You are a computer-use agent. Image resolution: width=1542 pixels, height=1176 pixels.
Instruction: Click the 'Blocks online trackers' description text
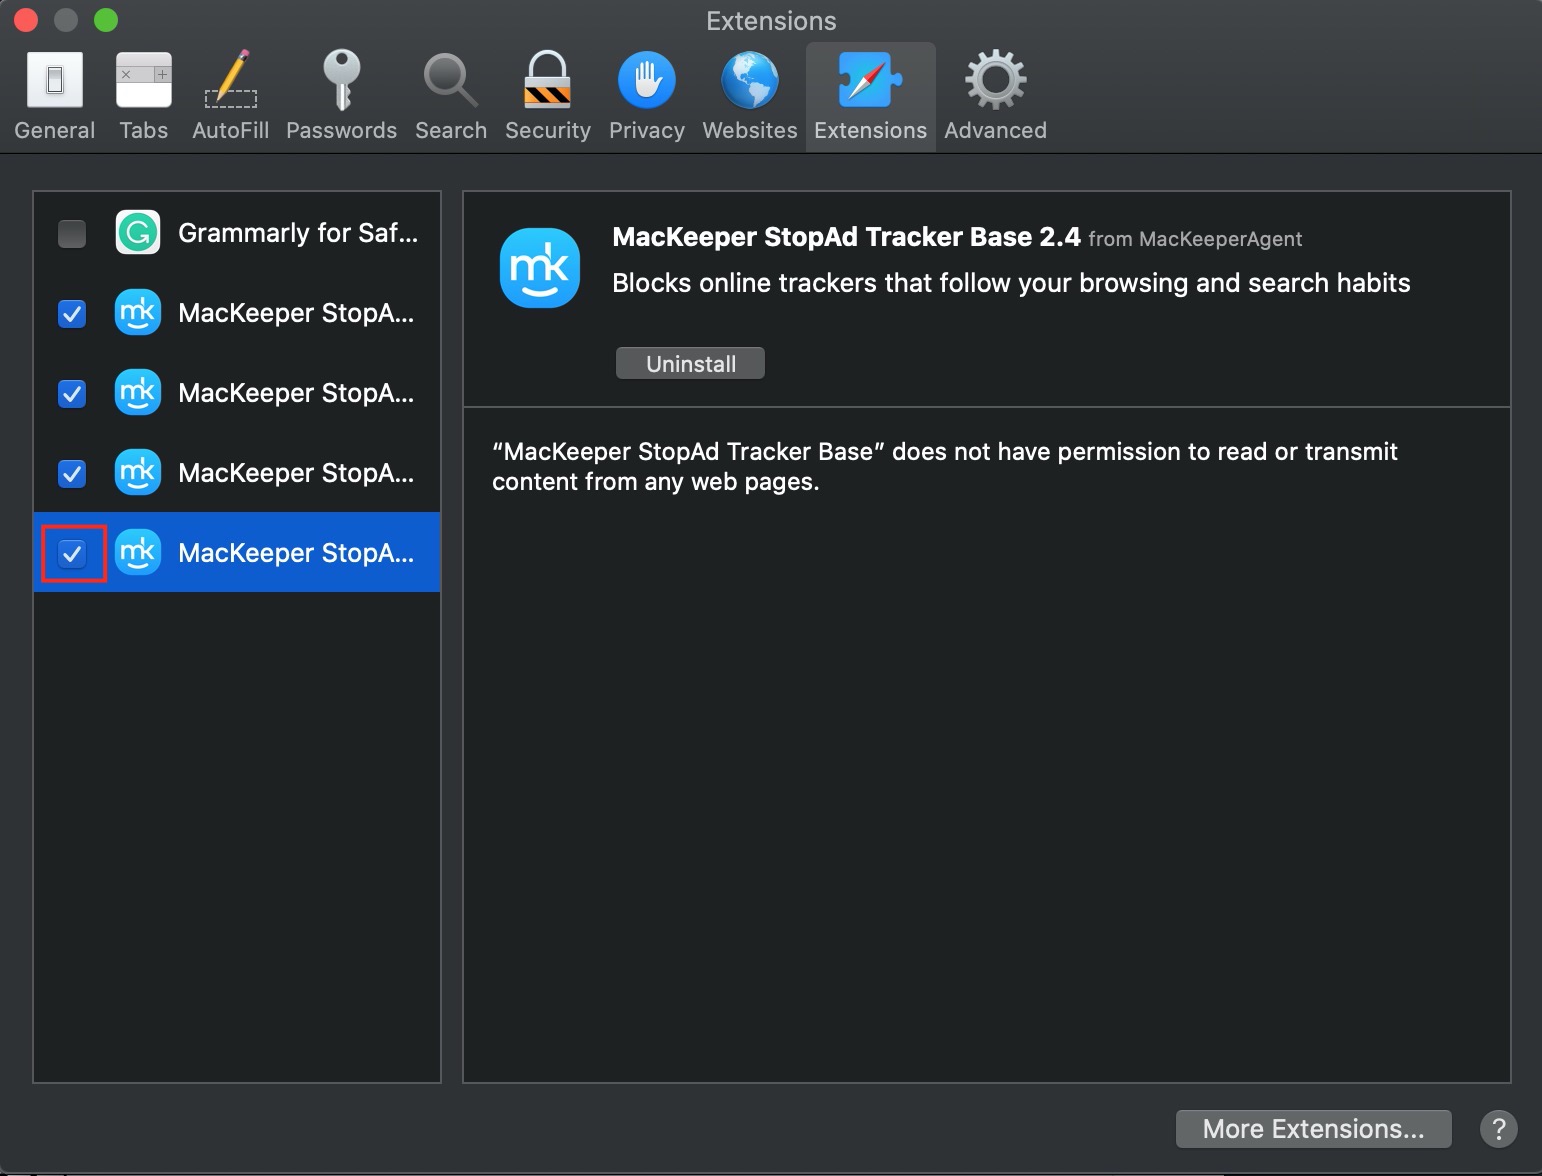point(1011,283)
